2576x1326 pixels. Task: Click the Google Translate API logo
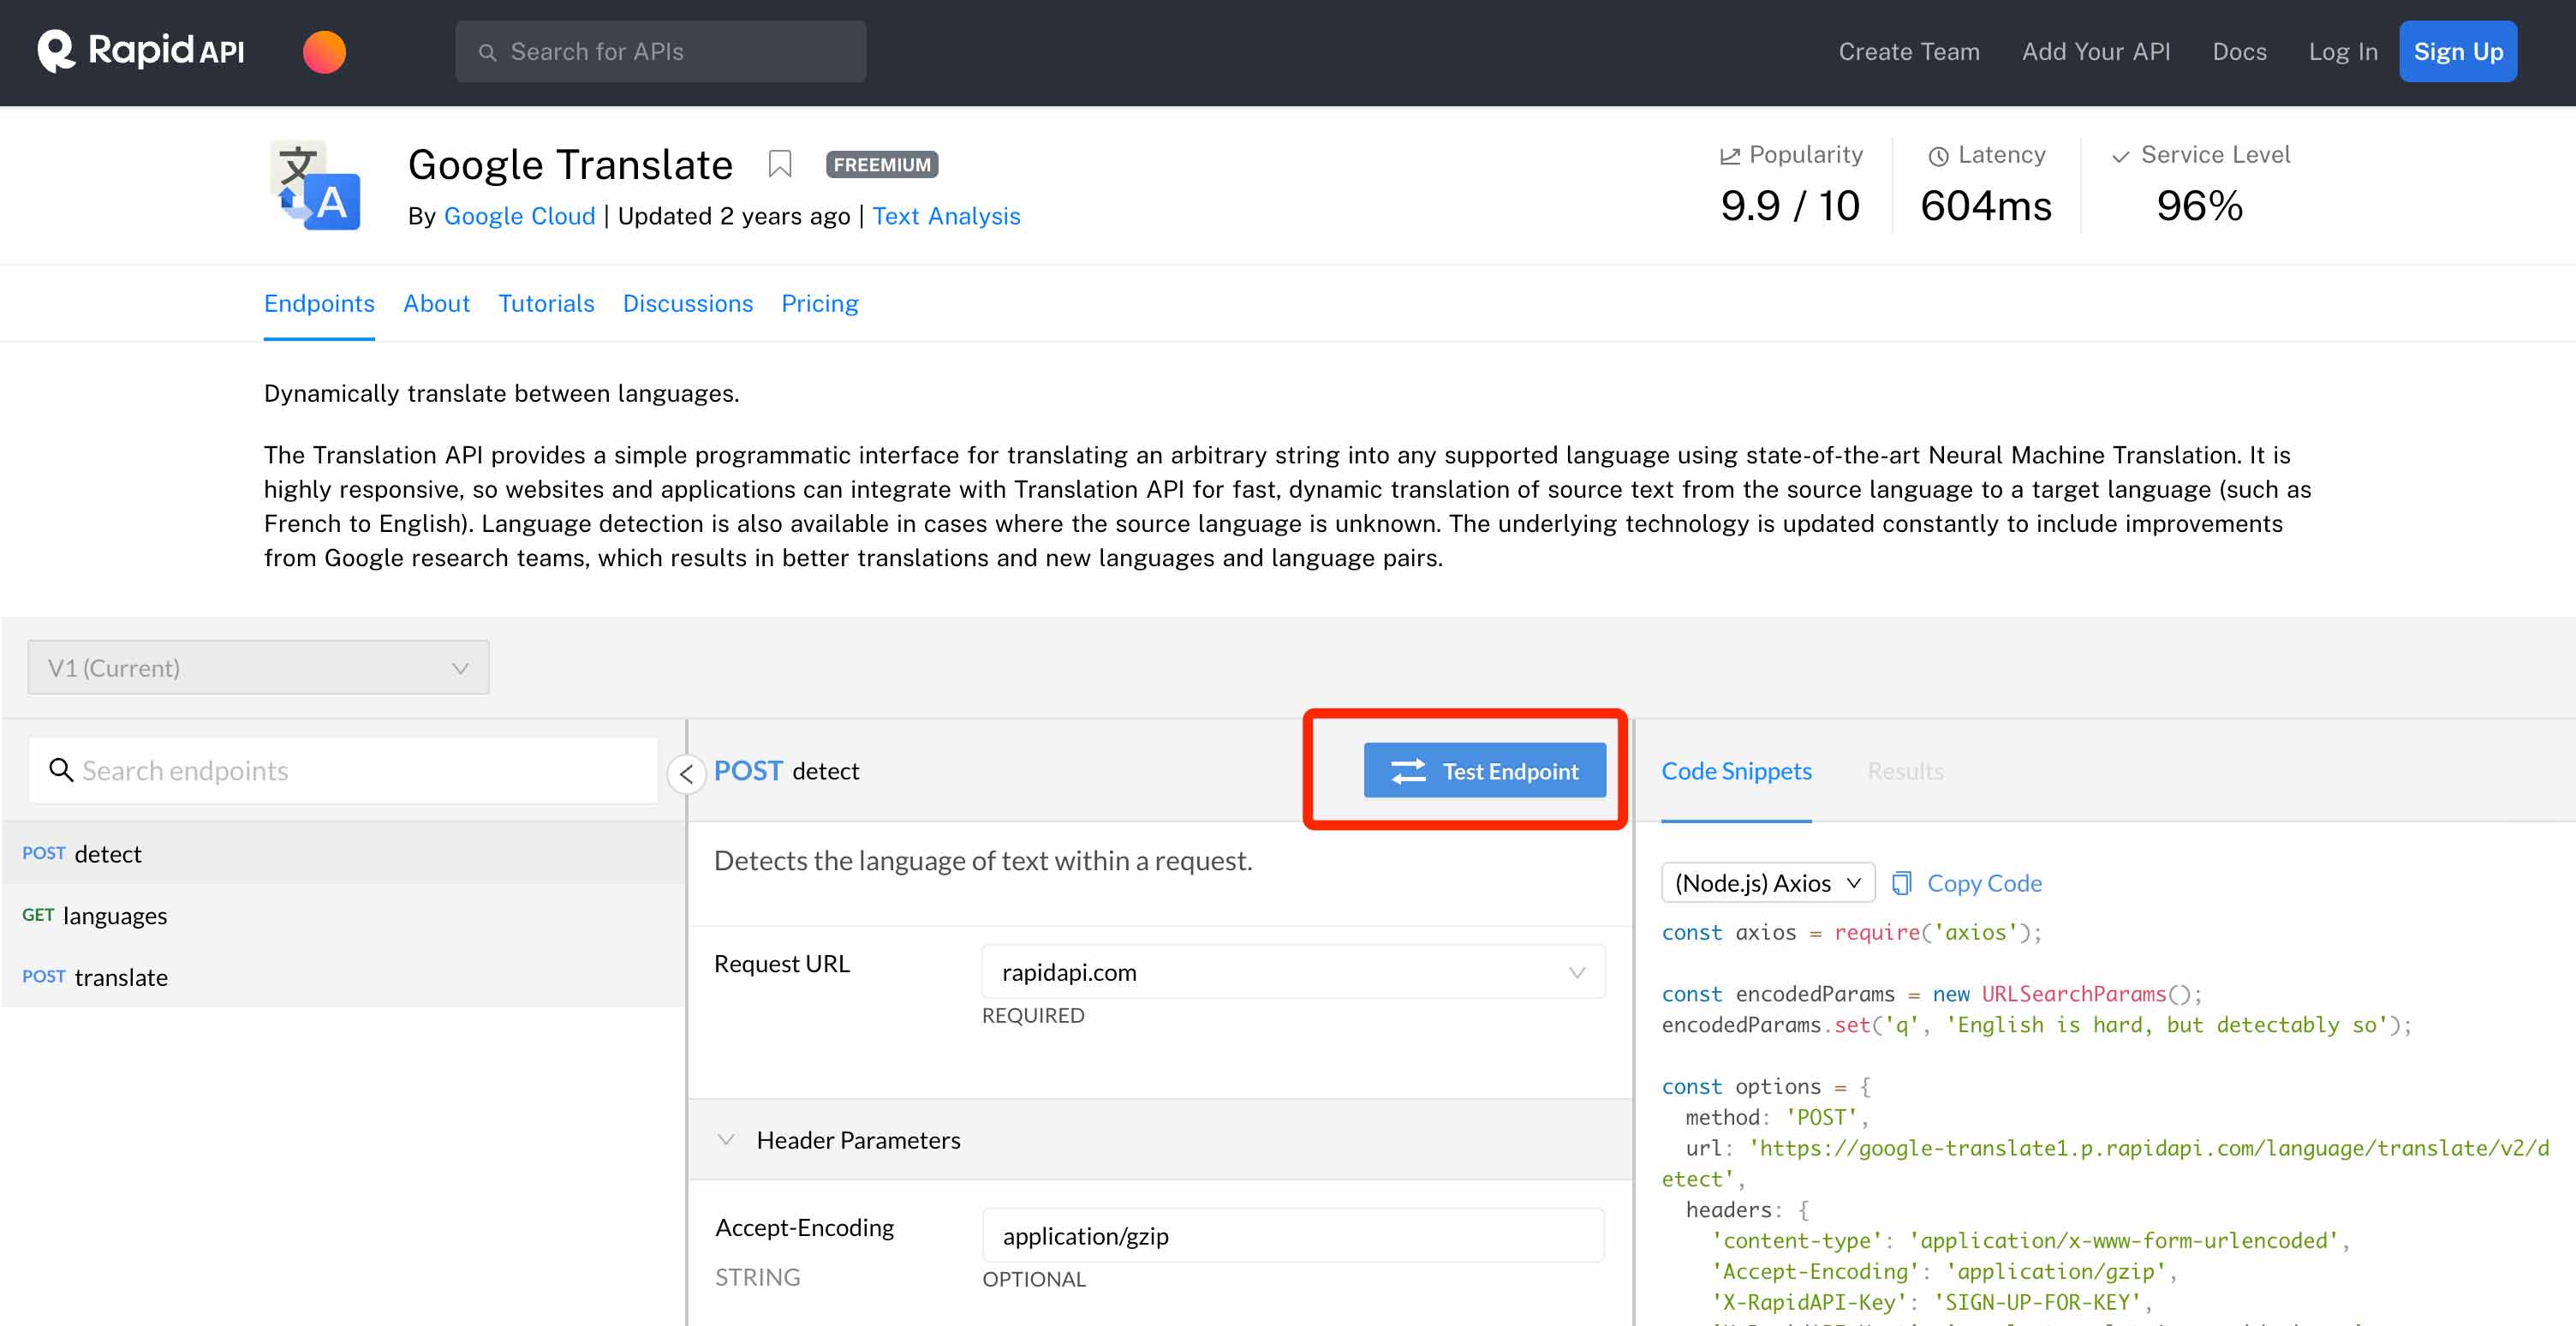tap(315, 186)
